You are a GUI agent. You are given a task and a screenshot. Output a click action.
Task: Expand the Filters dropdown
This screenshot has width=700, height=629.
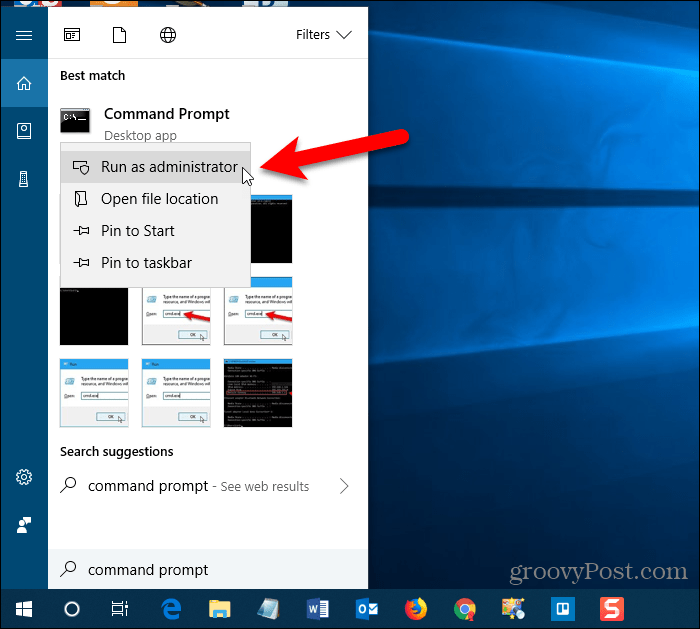click(324, 35)
